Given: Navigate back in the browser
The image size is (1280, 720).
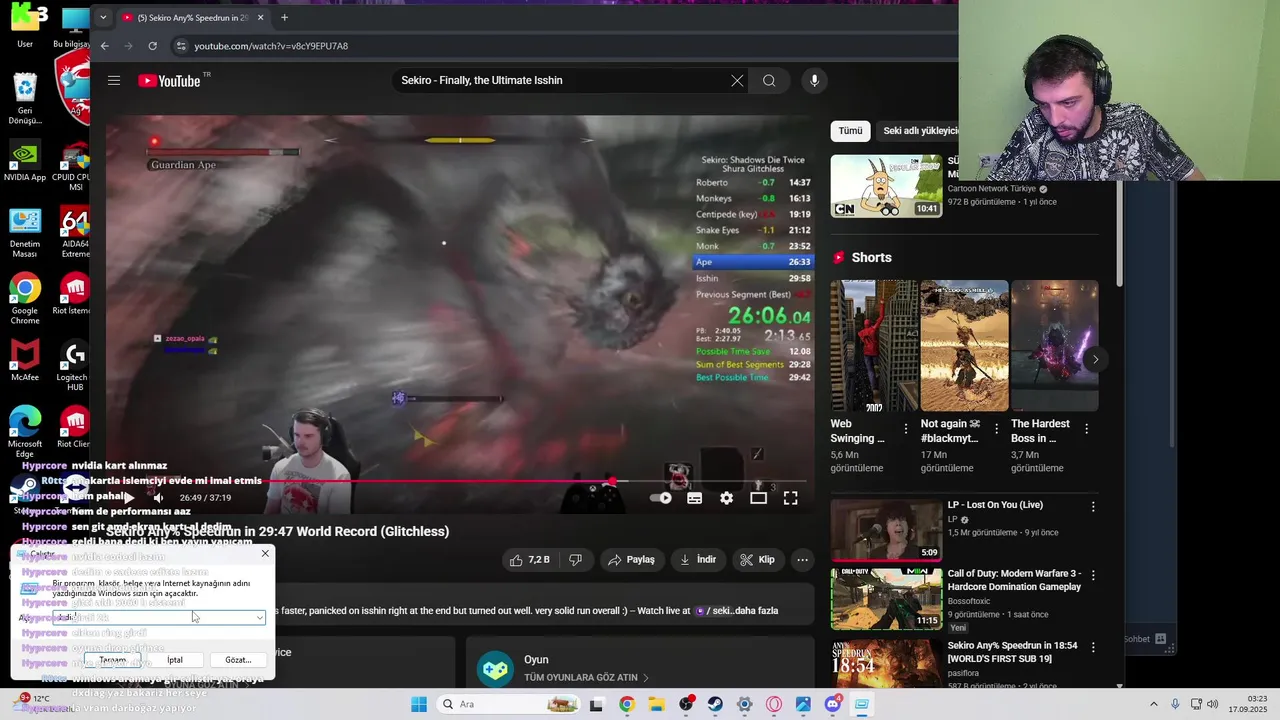Looking at the screenshot, I should point(104,46).
